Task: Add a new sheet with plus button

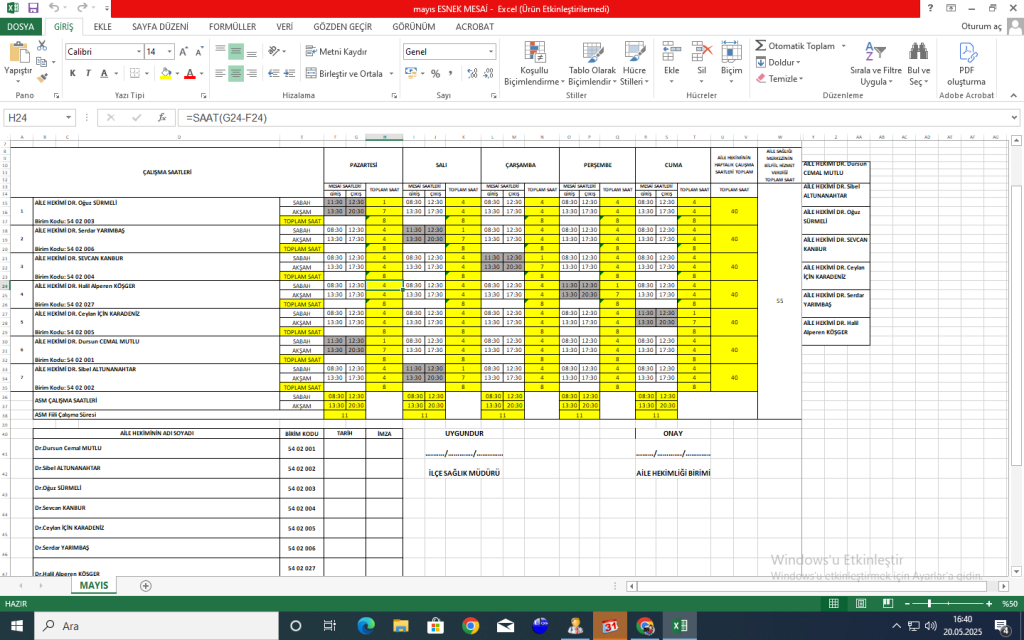Action: click(146, 586)
